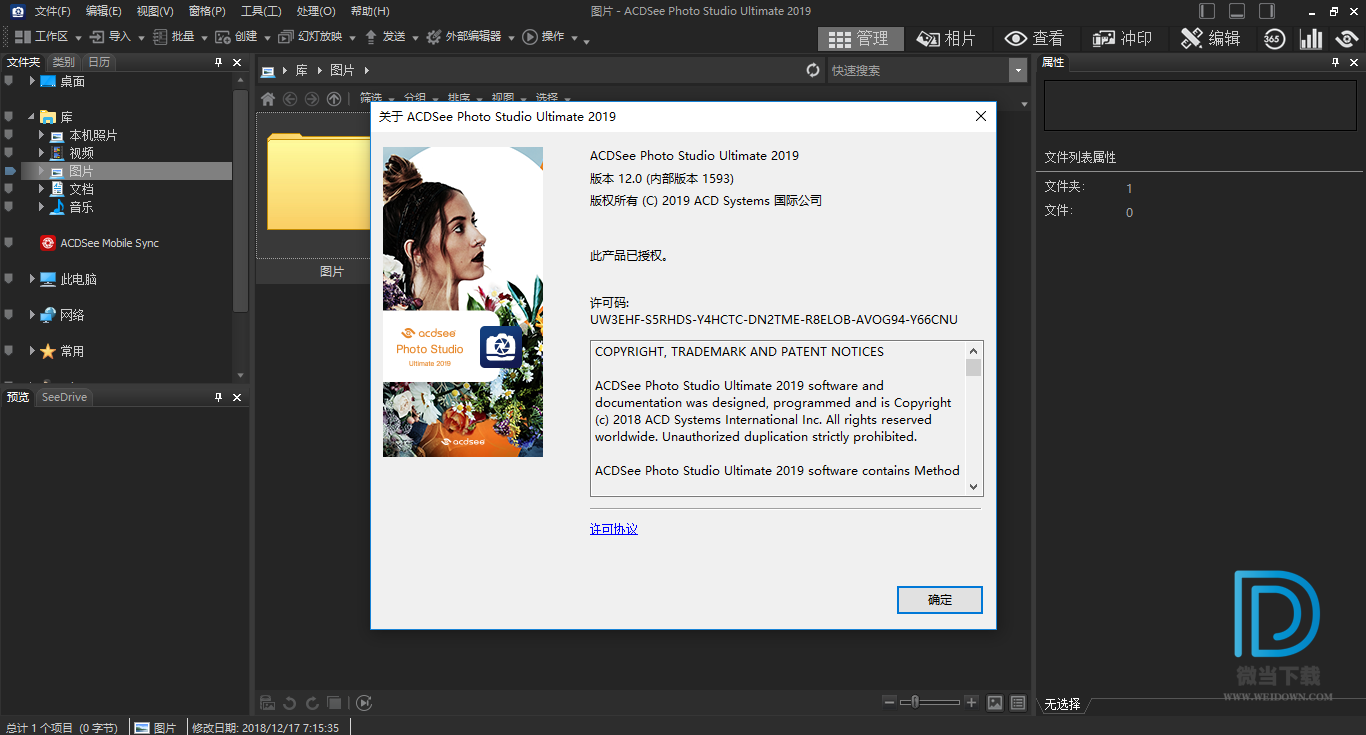Close the About ACDSee dialog
This screenshot has width=1366, height=735.
coord(981,116)
